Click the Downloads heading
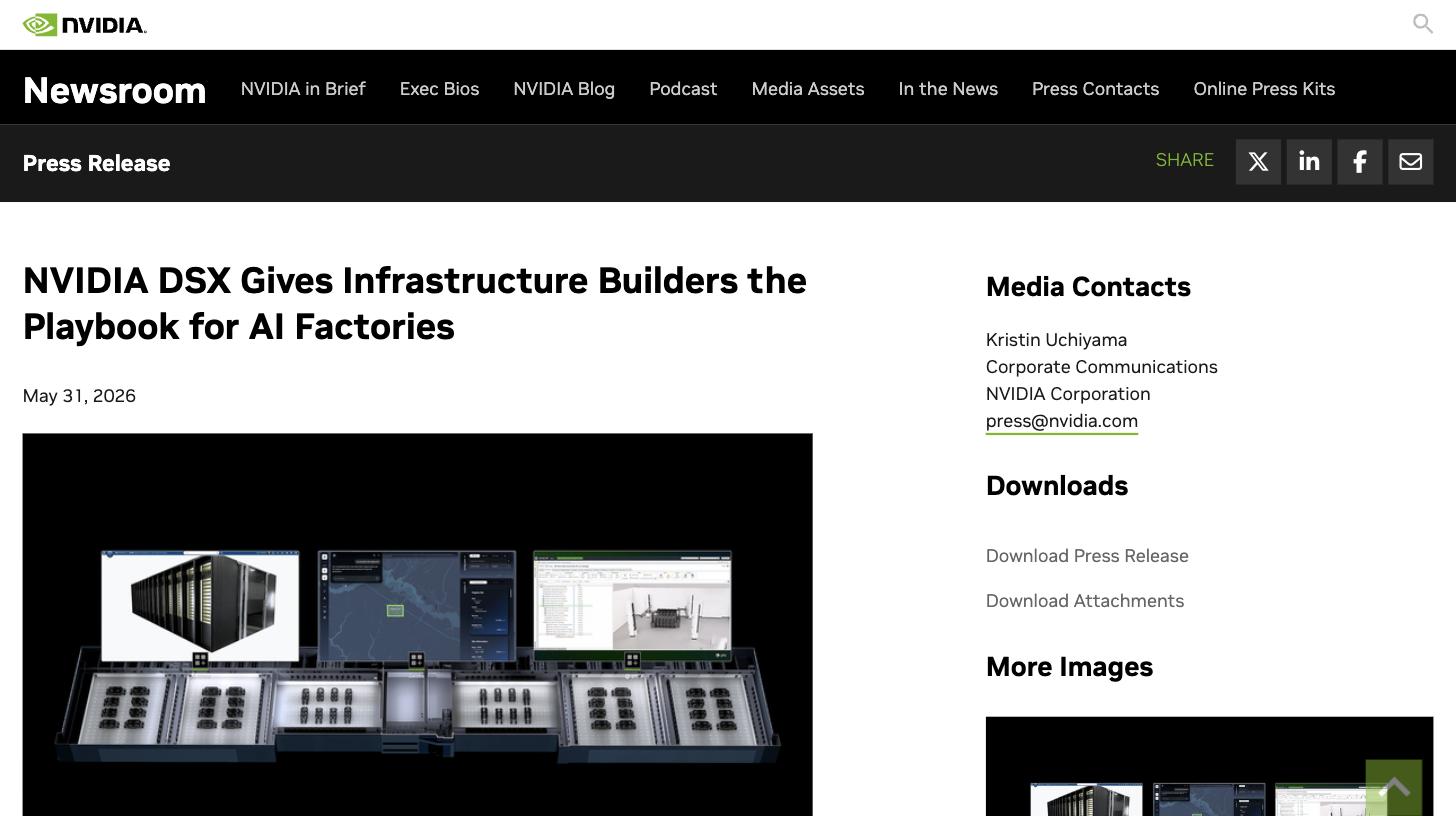1456x816 pixels. pos(1057,486)
